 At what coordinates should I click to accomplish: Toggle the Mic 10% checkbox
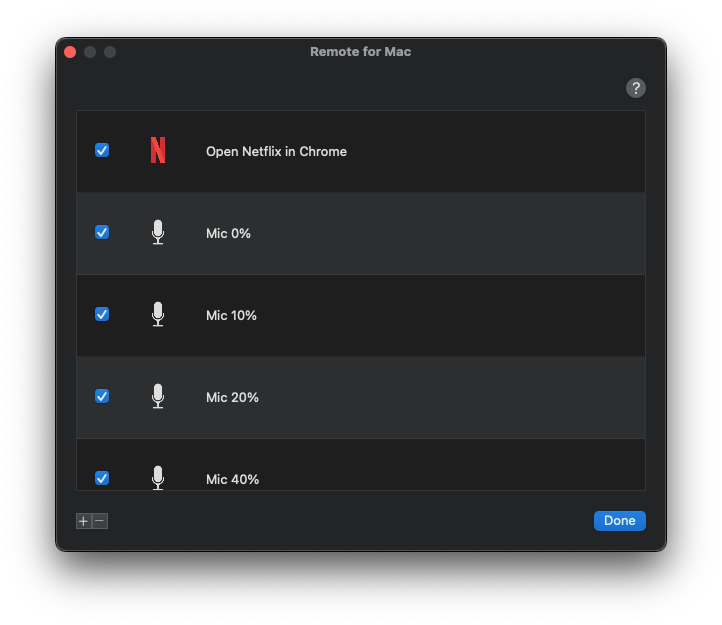point(102,314)
